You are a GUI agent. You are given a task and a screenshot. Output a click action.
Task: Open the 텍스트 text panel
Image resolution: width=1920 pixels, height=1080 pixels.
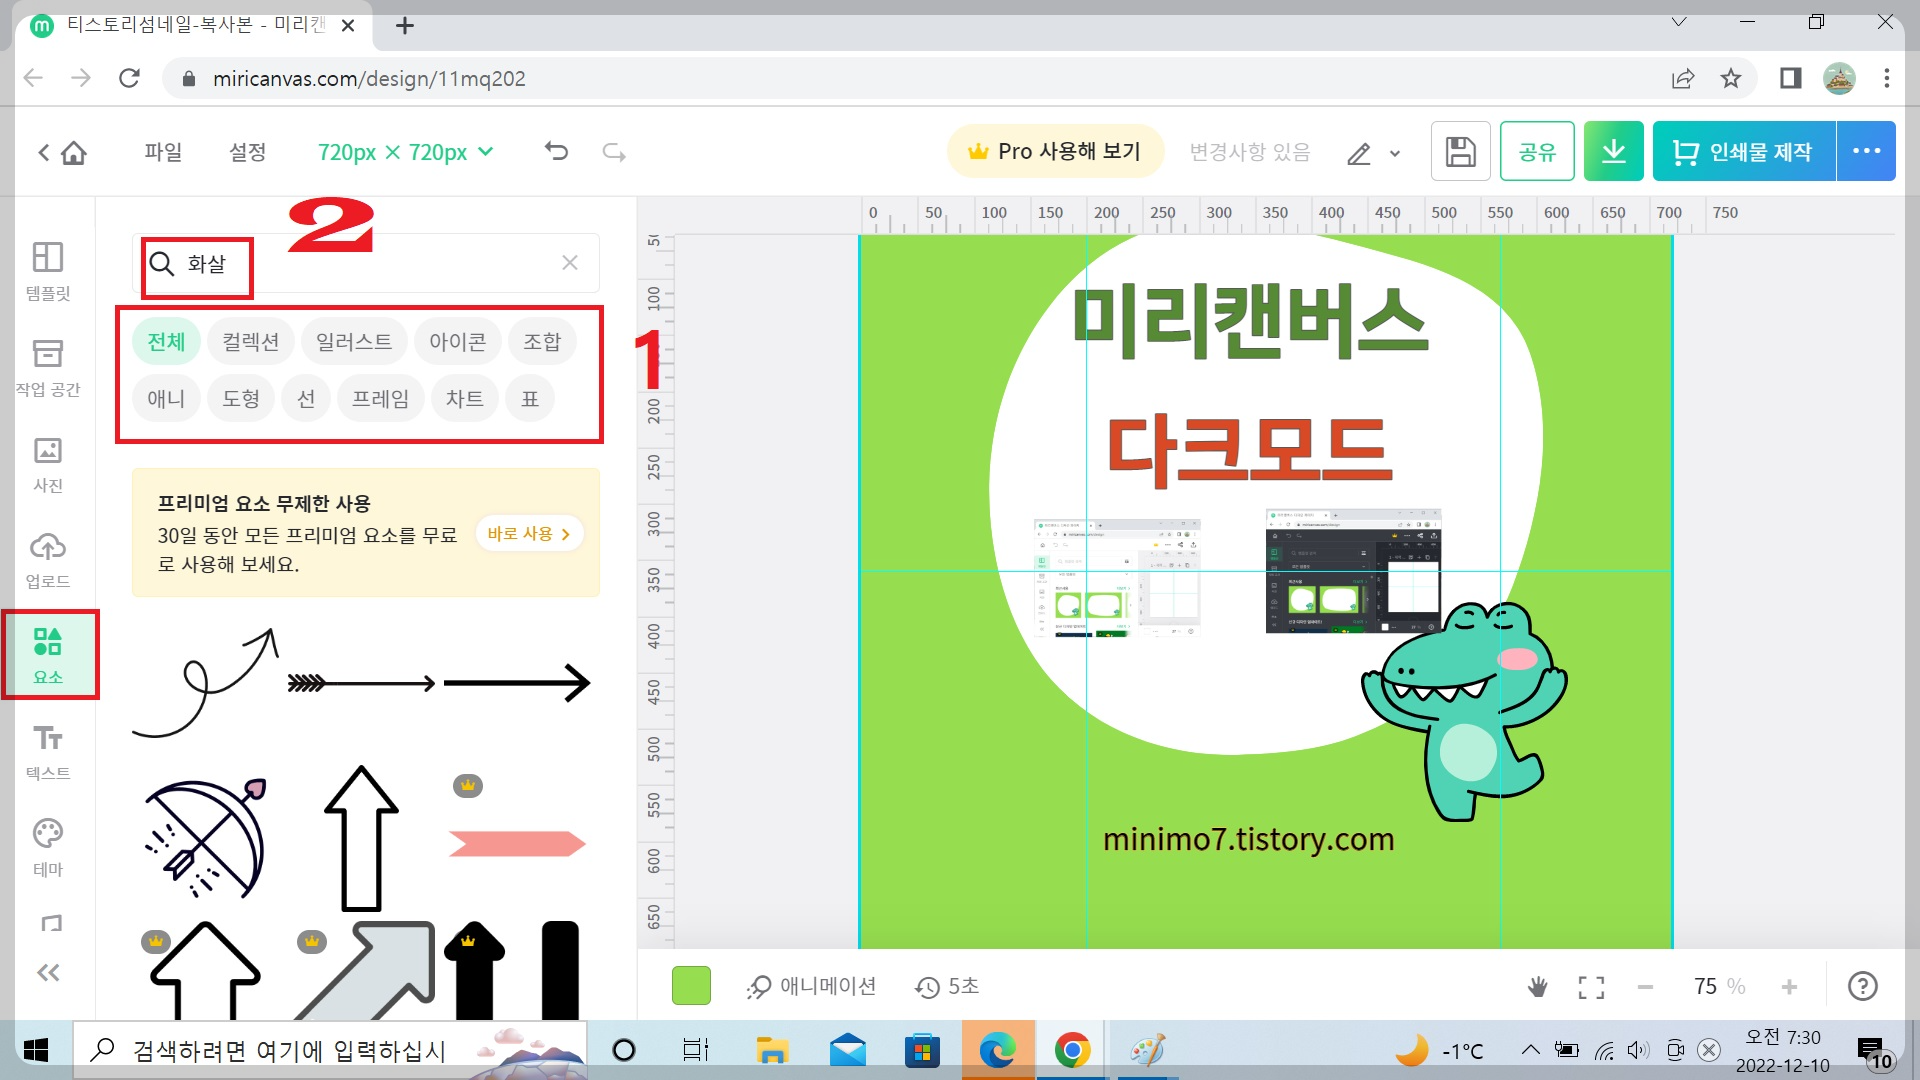[48, 752]
